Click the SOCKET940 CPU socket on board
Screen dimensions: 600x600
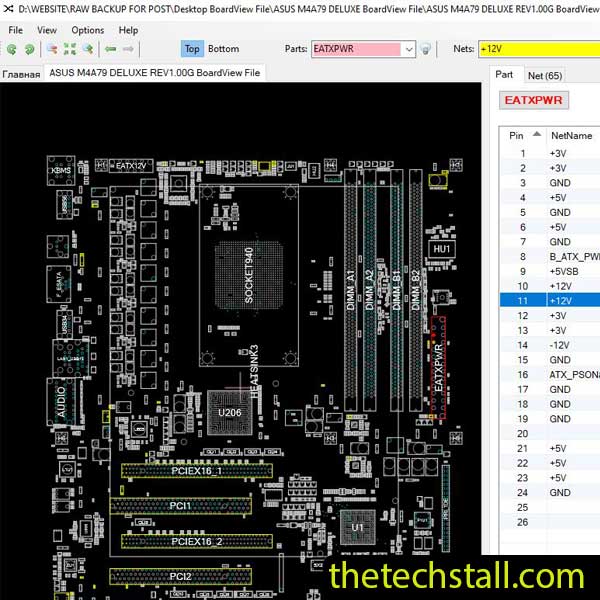point(249,275)
